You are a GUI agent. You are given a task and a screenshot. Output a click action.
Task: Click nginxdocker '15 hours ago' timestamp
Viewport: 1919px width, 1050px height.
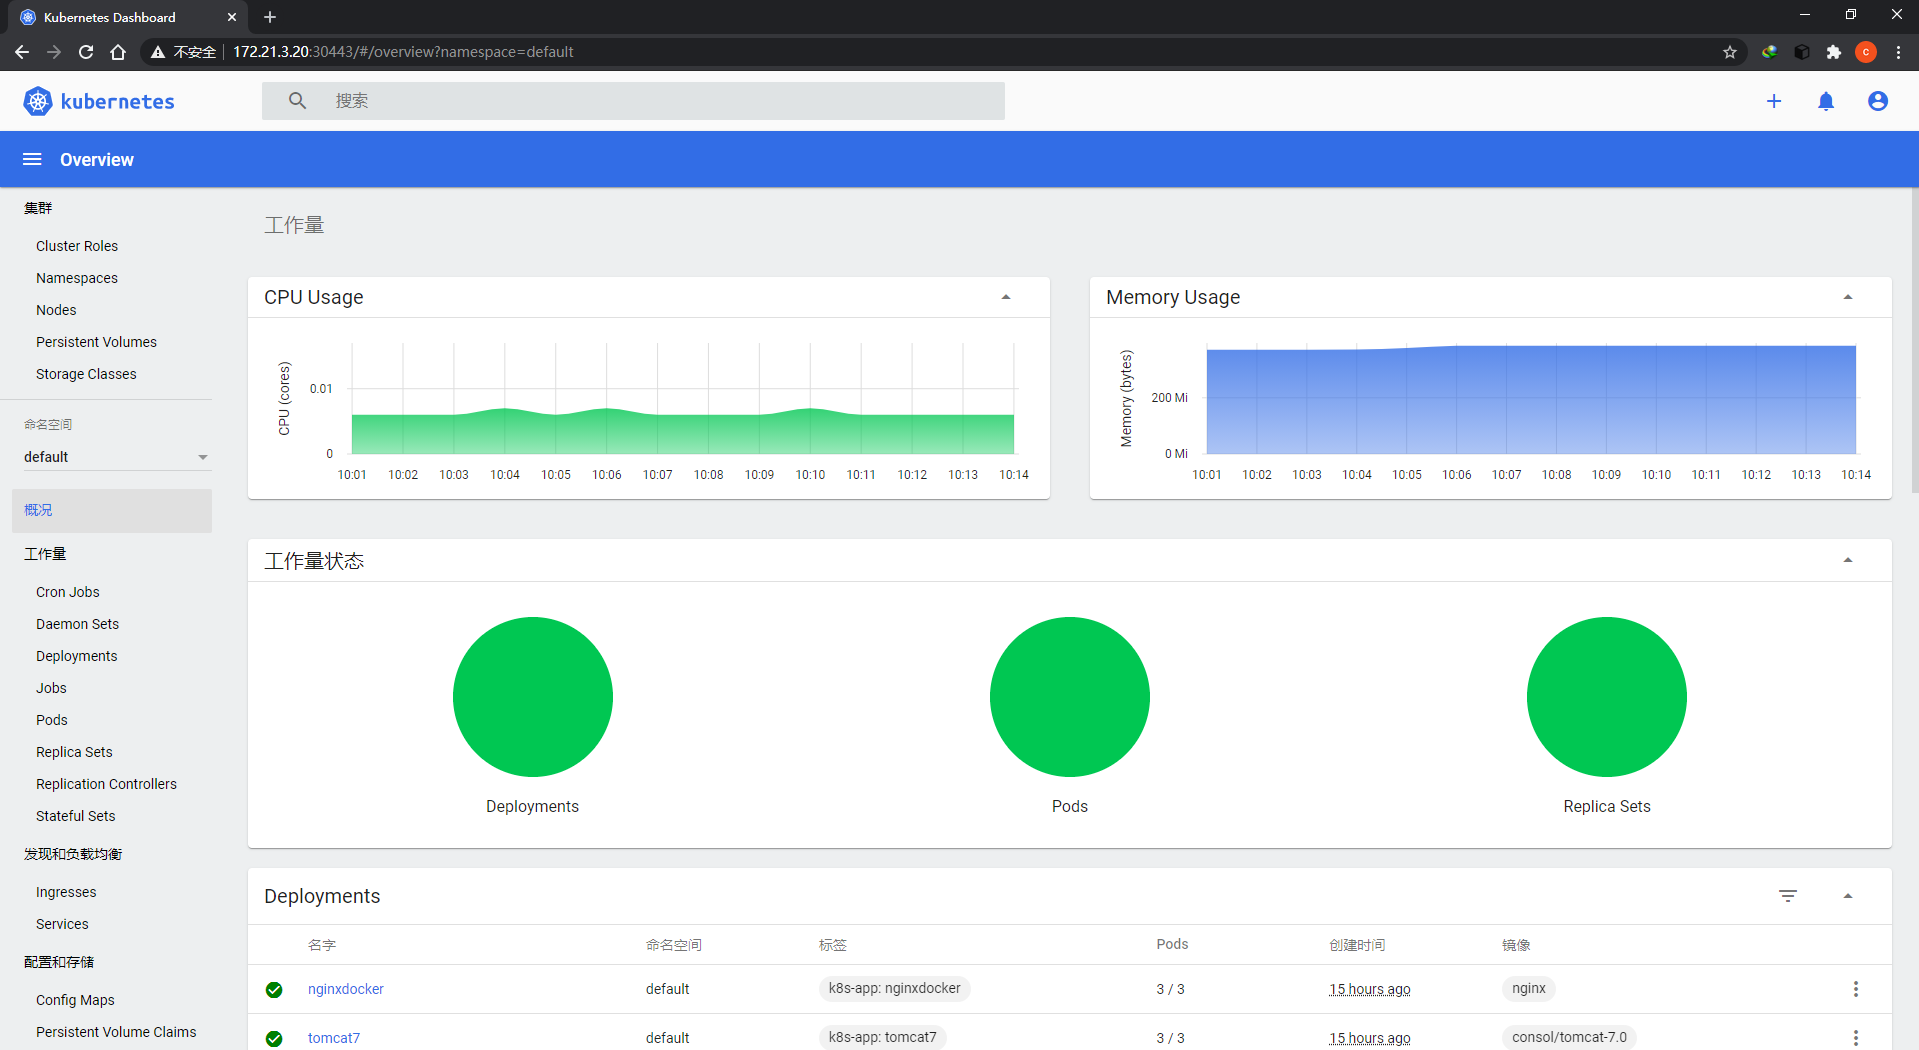[x=1370, y=989]
